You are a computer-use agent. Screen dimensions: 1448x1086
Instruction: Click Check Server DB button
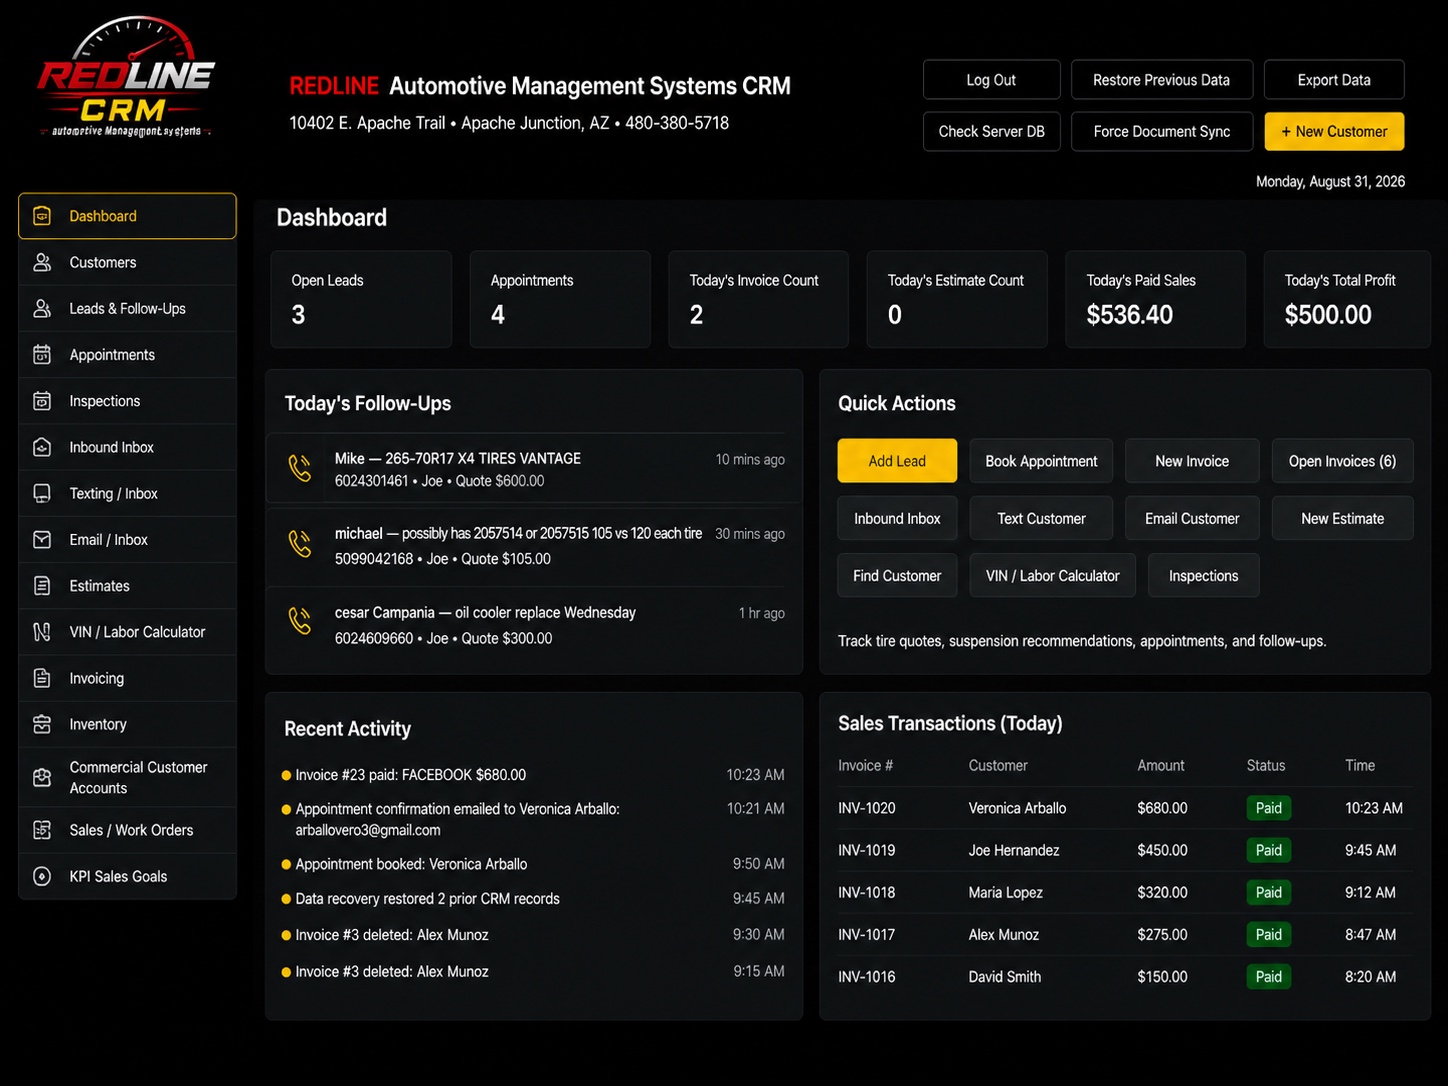pos(991,131)
